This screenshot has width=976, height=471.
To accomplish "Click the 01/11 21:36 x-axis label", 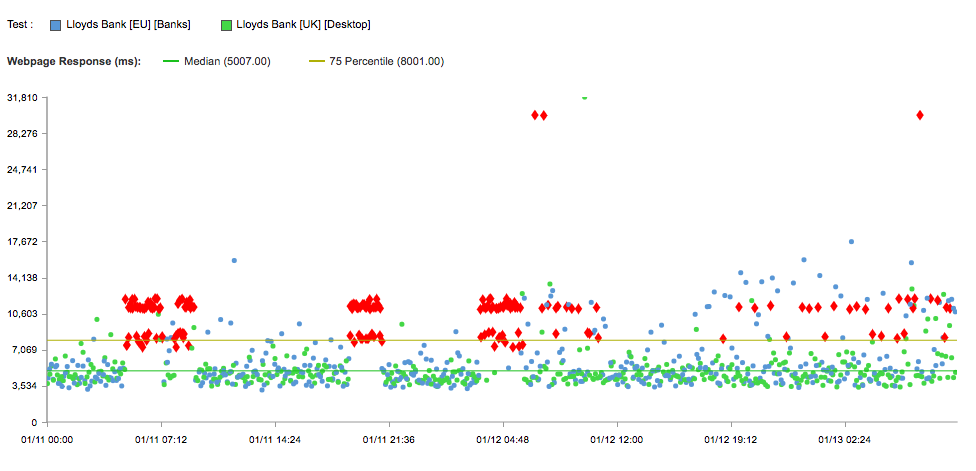I will point(389,439).
